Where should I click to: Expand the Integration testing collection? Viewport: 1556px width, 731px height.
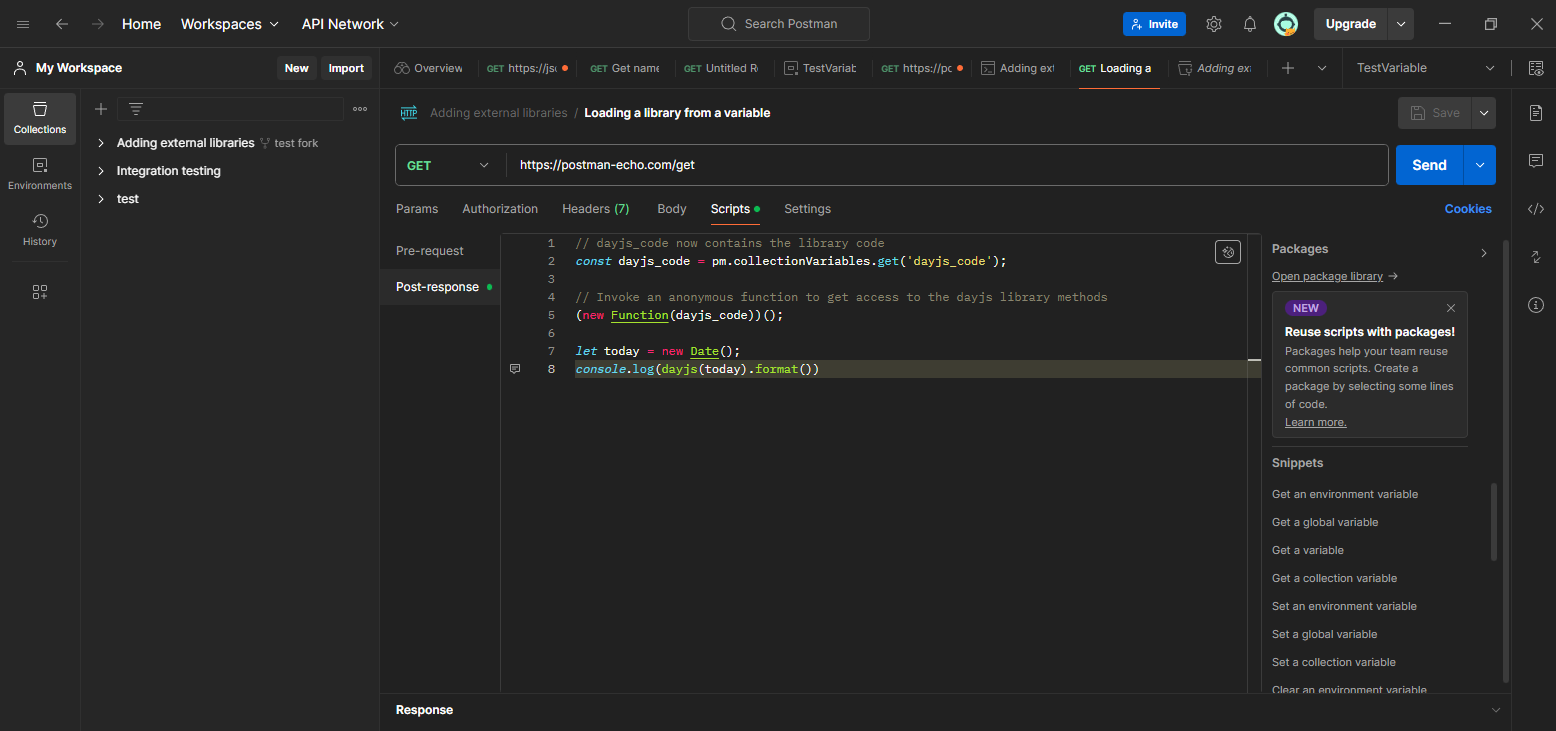101,171
